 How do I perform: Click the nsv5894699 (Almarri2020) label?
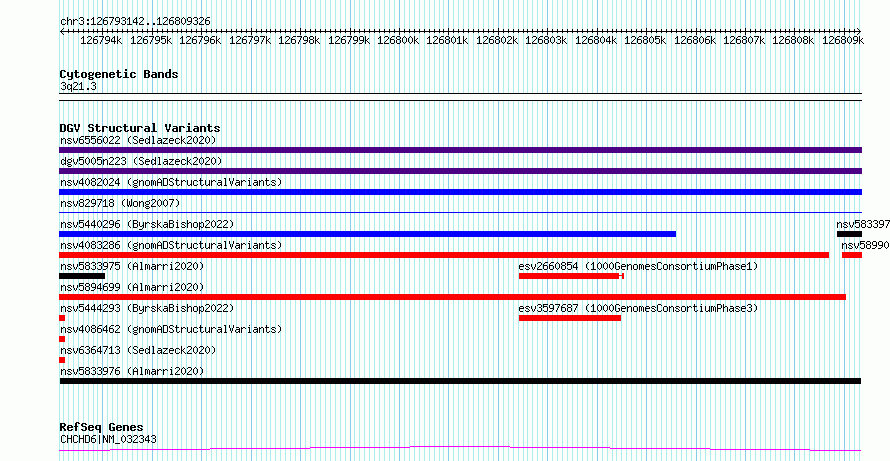pos(132,287)
